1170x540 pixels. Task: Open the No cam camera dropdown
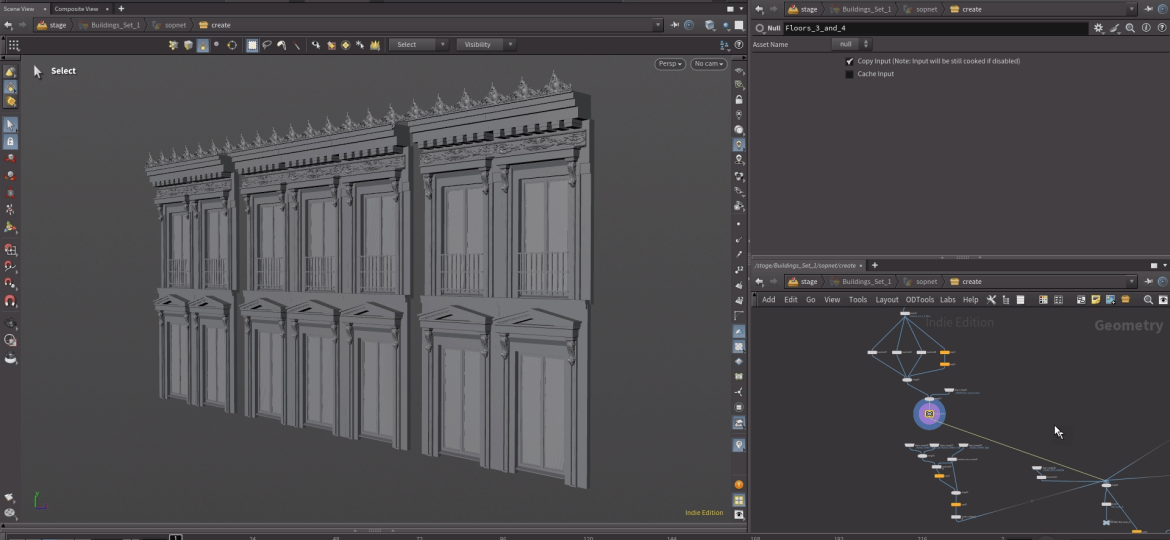pos(708,64)
